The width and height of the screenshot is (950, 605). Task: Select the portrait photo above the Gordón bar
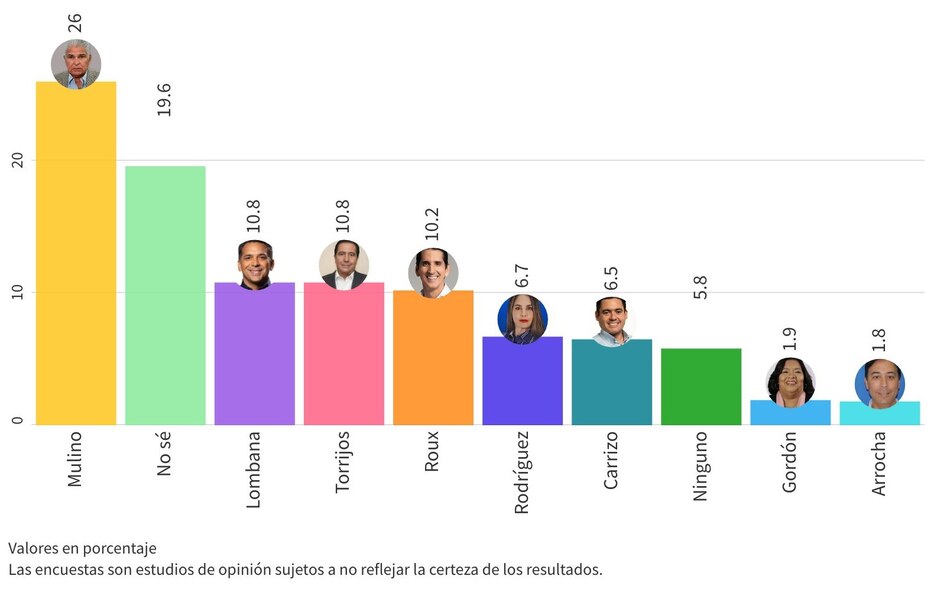coord(790,383)
